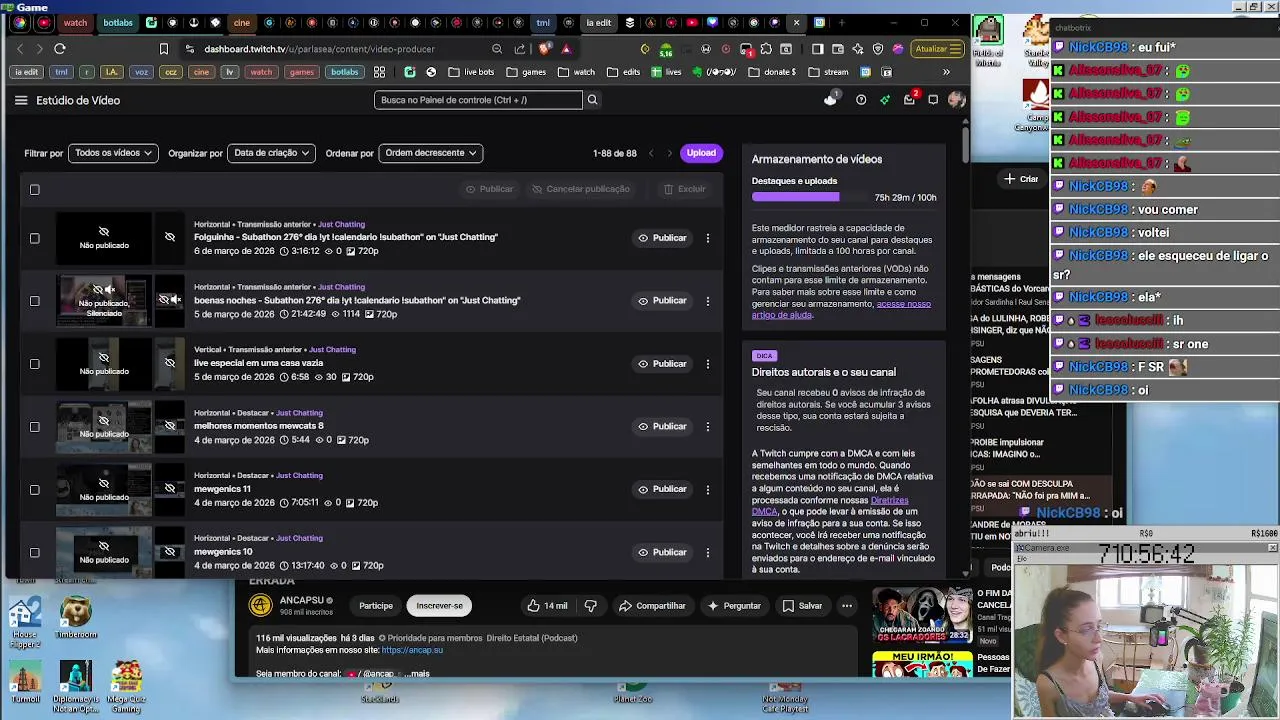Screen dimensions: 1280x720
Task: Open the three-dot menu for Folguinha video
Action: 707,238
